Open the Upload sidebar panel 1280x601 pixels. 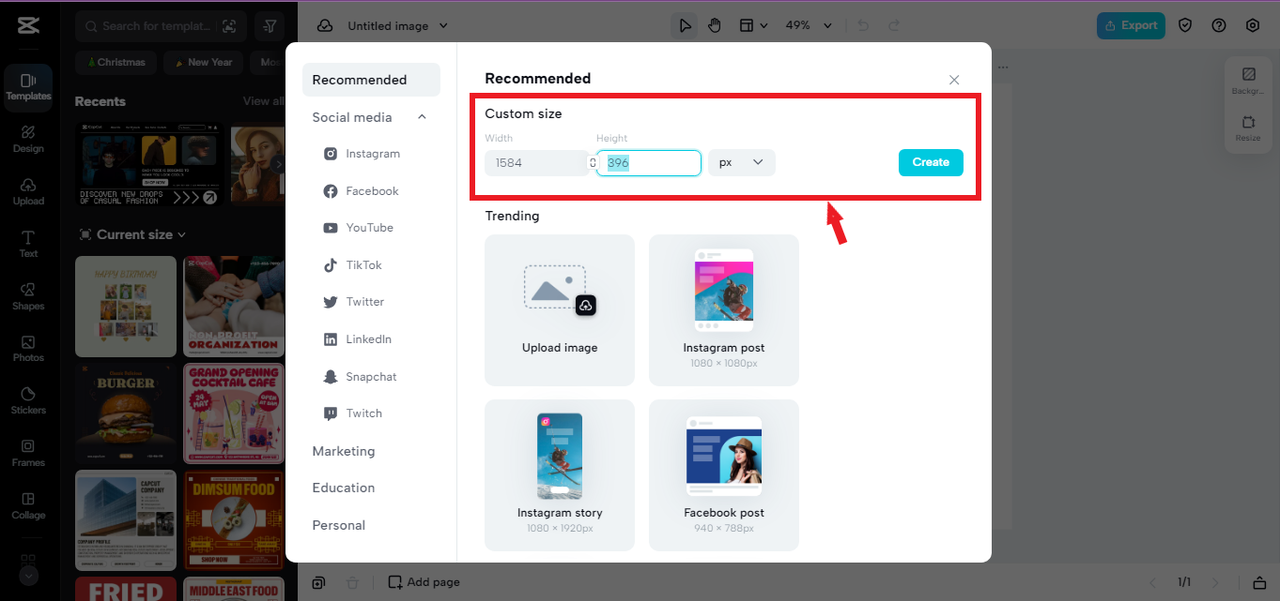pyautogui.click(x=28, y=191)
